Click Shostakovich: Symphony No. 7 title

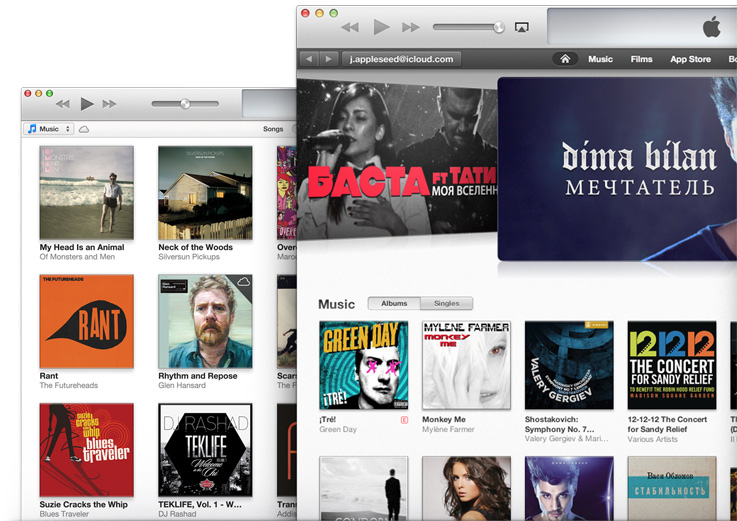point(559,424)
